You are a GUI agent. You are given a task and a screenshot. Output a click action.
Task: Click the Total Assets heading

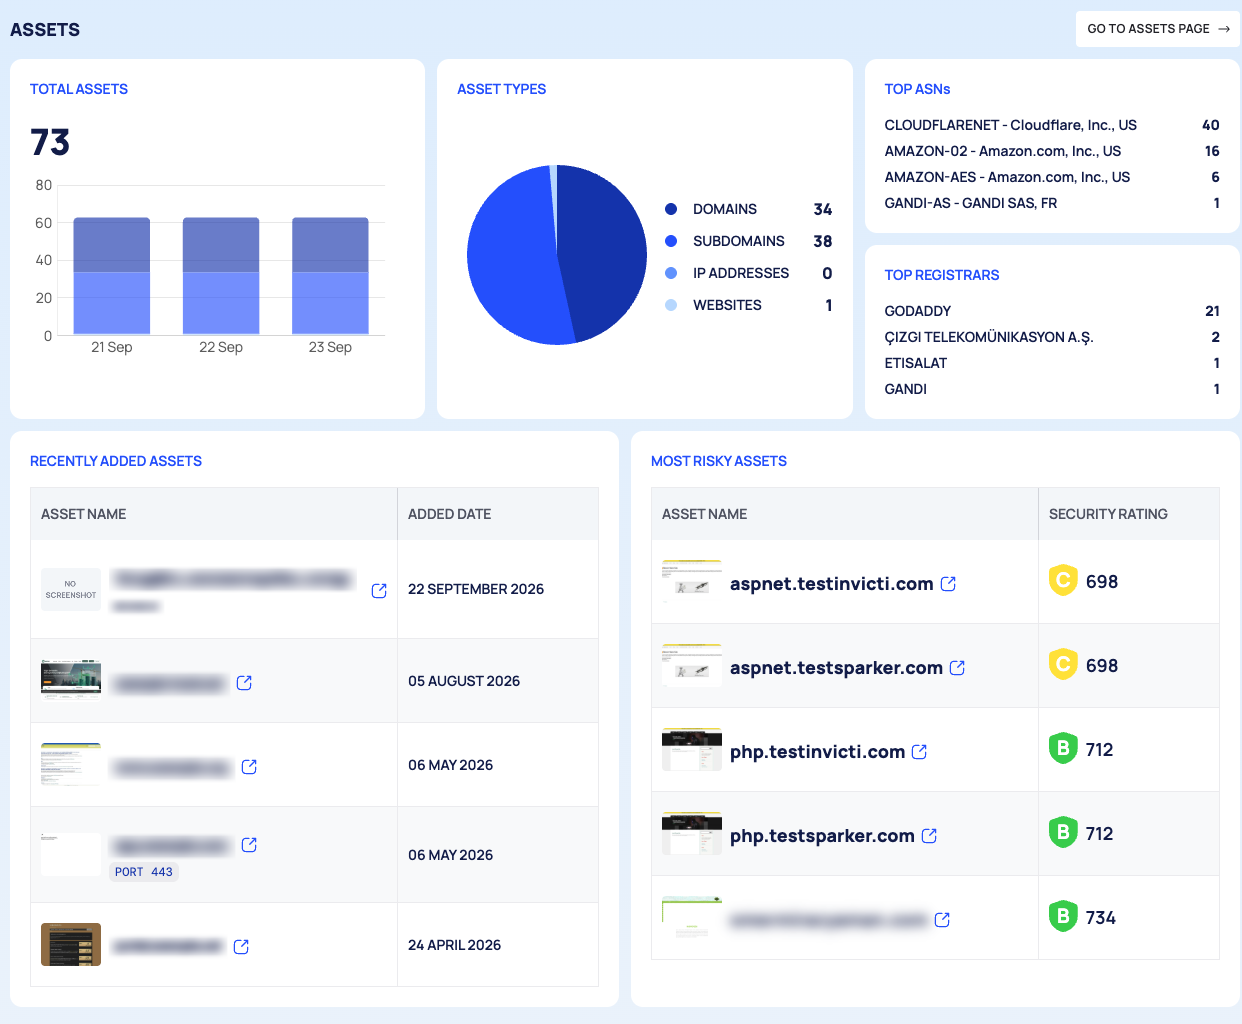pyautogui.click(x=79, y=89)
